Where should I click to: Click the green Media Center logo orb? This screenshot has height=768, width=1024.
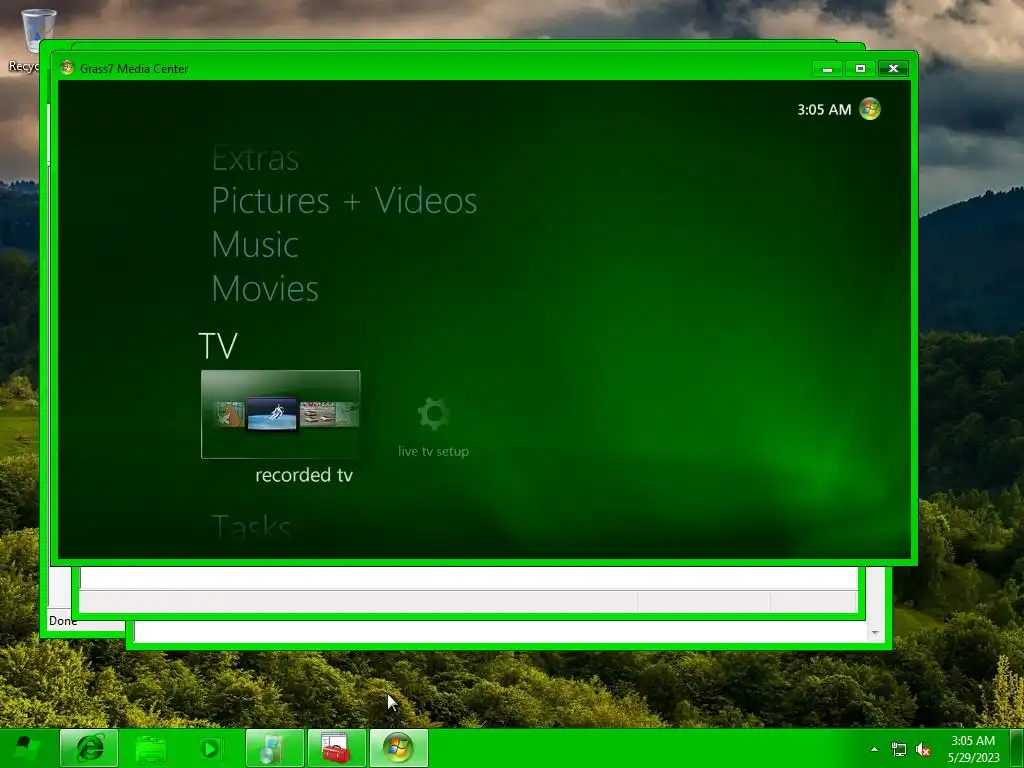pos(870,109)
